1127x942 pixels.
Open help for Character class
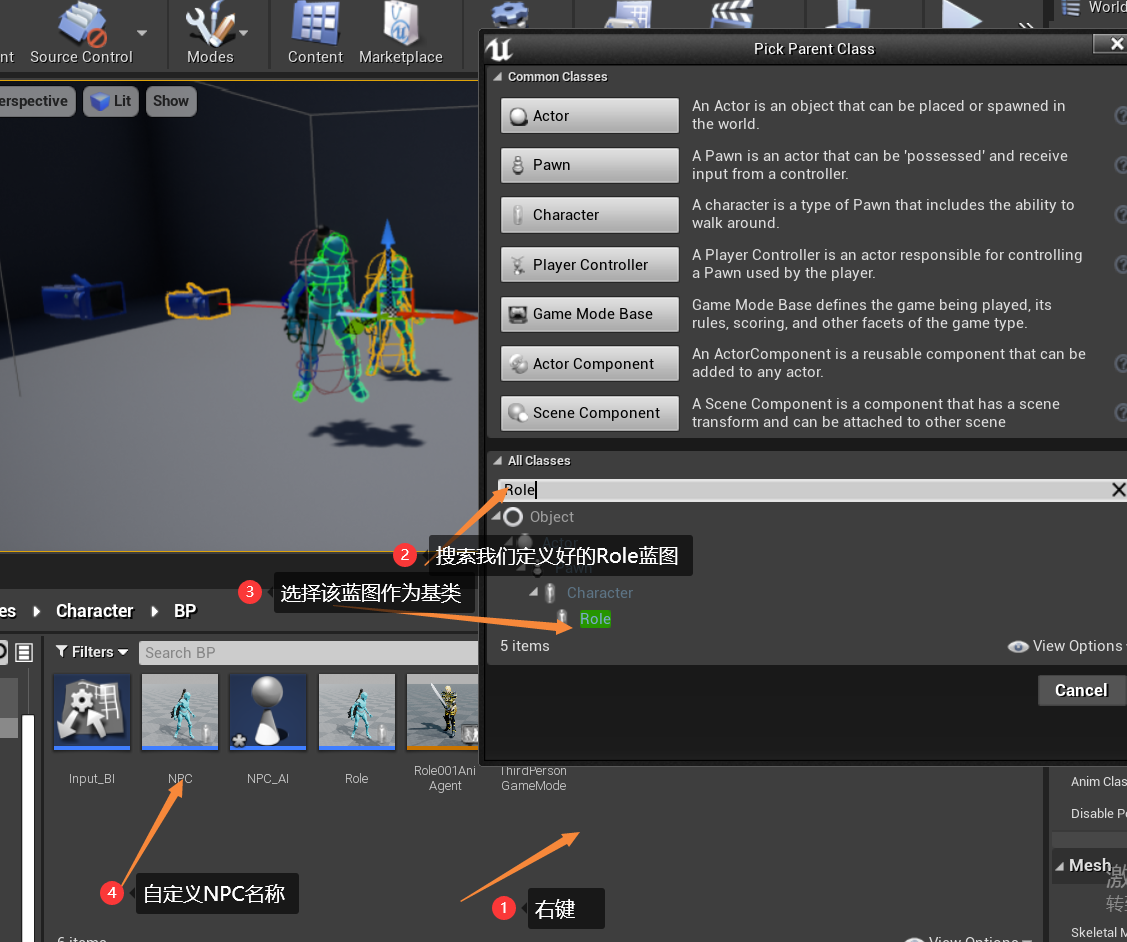pos(1121,215)
